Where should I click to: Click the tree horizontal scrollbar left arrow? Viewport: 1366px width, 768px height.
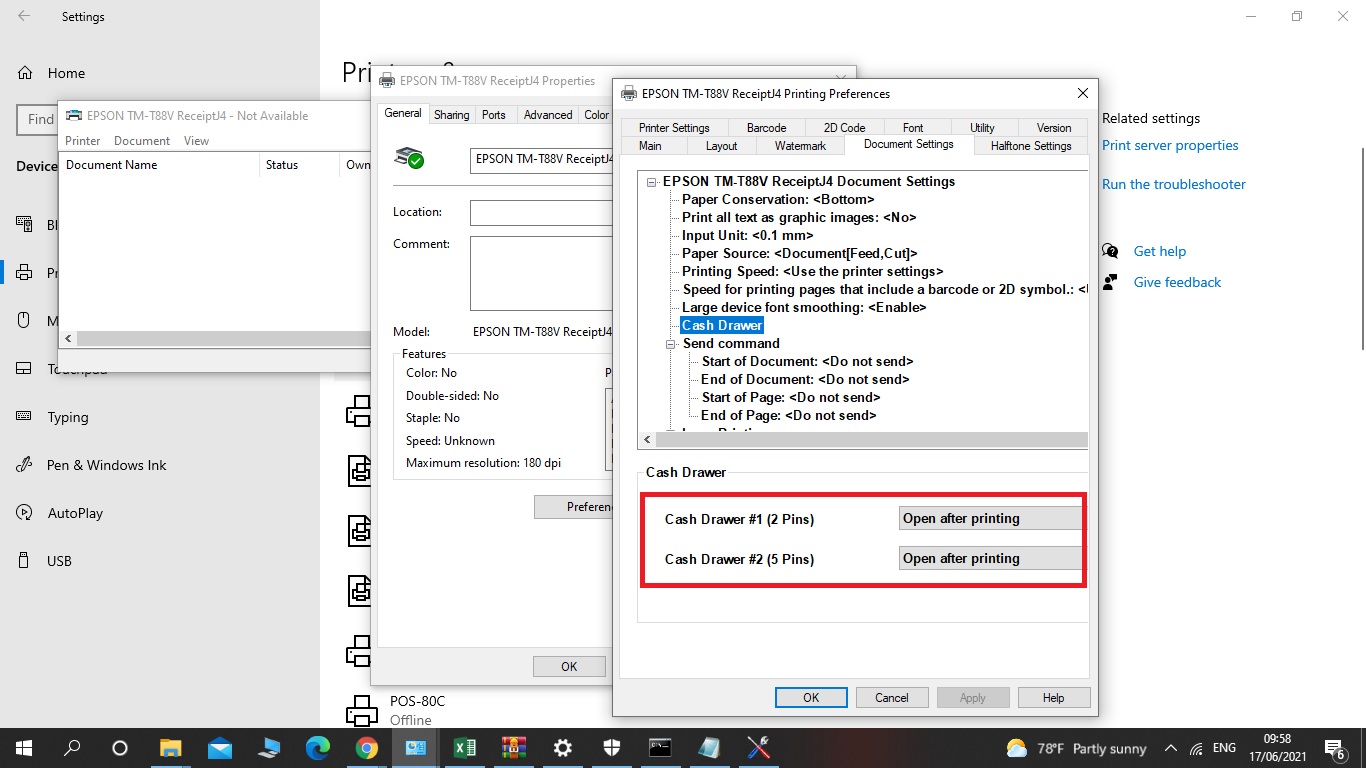pos(646,440)
